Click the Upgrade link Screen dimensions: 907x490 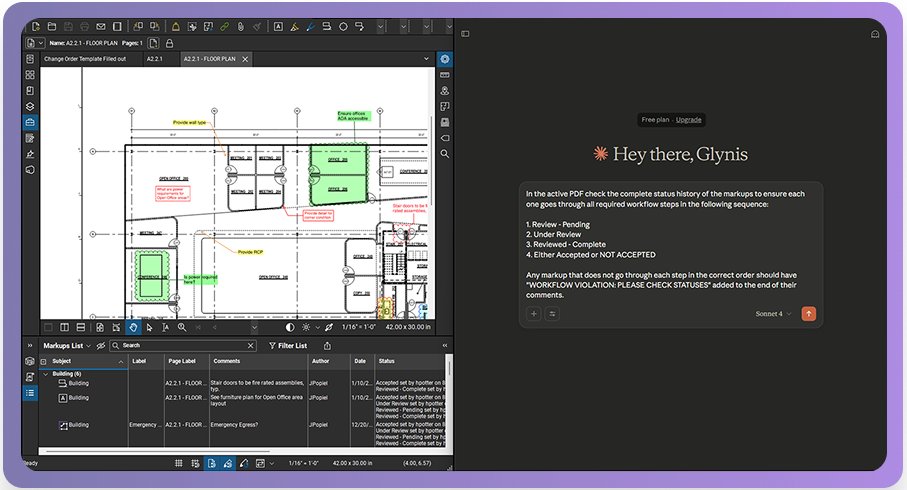coord(688,120)
